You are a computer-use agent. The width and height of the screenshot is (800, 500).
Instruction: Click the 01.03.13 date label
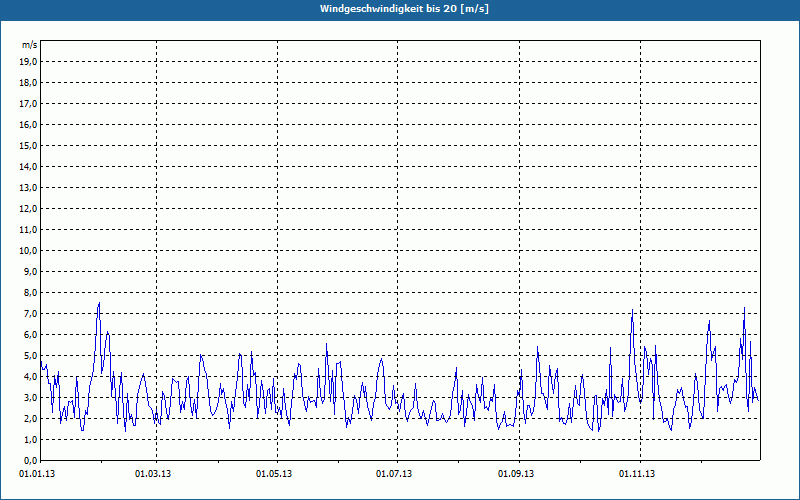[153, 474]
